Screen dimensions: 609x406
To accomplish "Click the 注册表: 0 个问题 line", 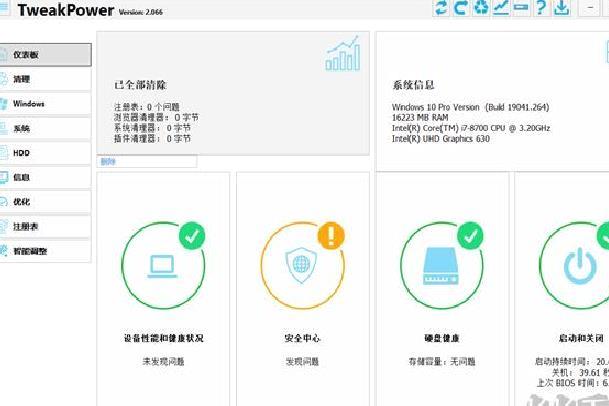I will (147, 107).
